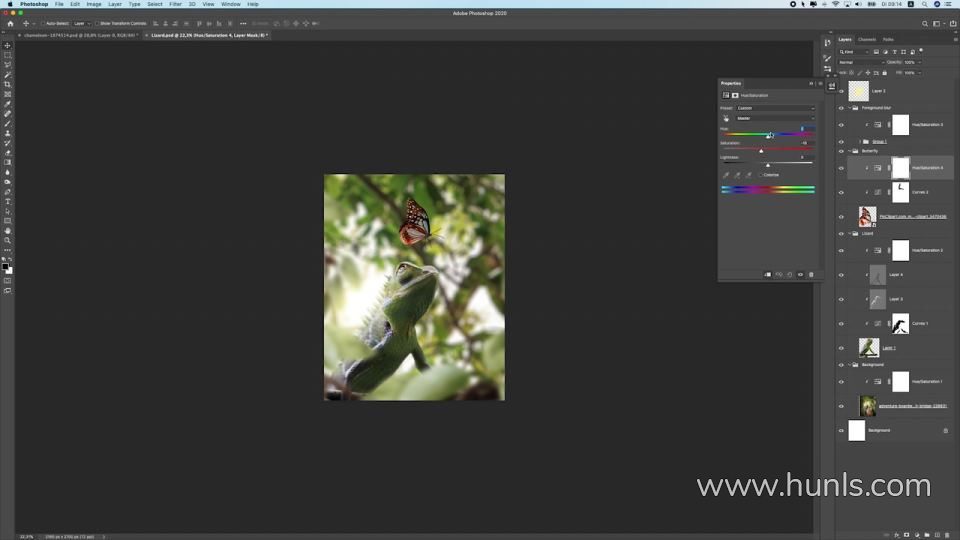The image size is (960, 540).
Task: Select the Hue/Saturation 1 mask thumbnail
Action: pos(900,381)
